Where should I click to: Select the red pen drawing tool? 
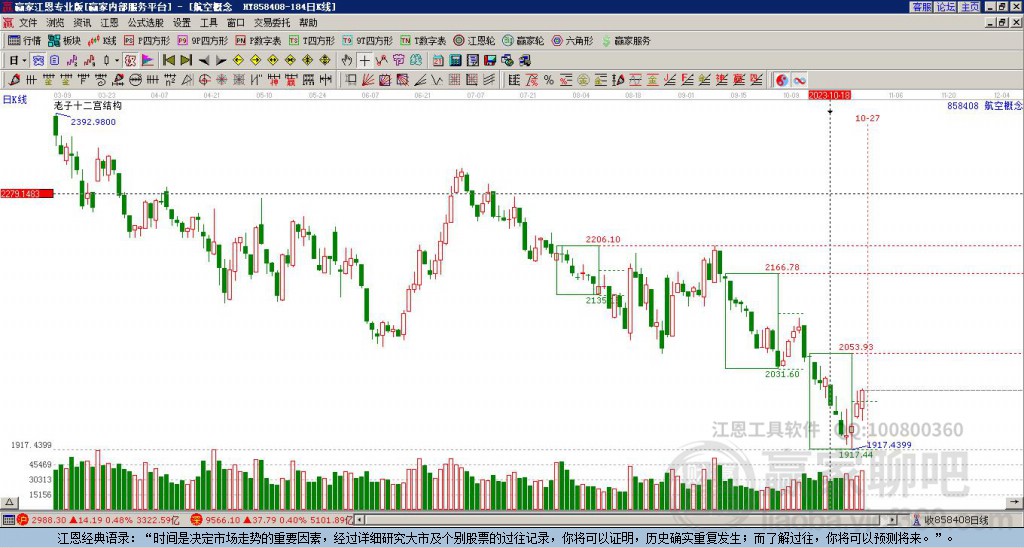tap(14, 80)
